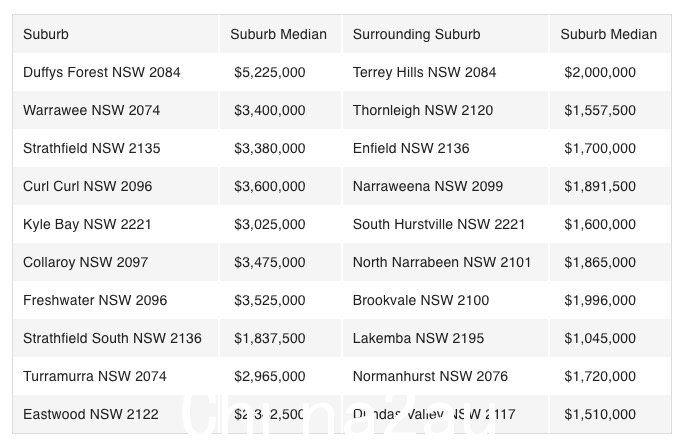
Task: Select Eastwood NSW 2122 entry
Action: click(91, 414)
